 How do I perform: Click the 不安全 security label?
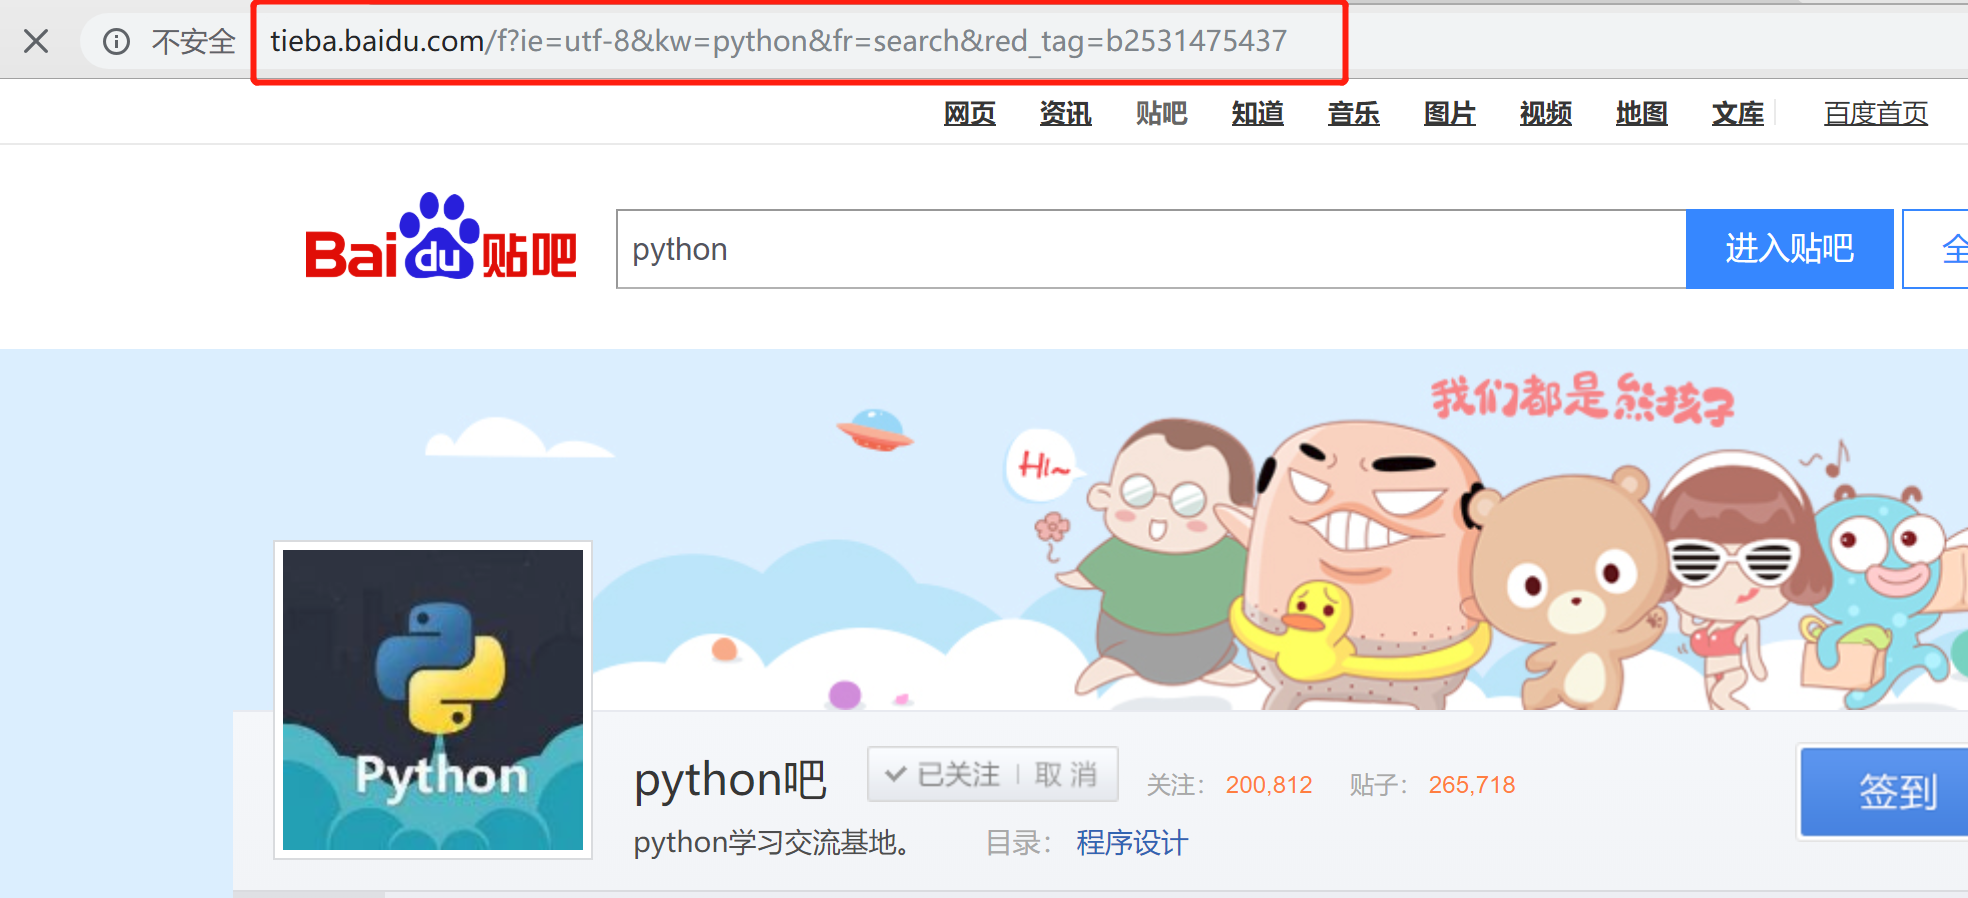click(194, 41)
